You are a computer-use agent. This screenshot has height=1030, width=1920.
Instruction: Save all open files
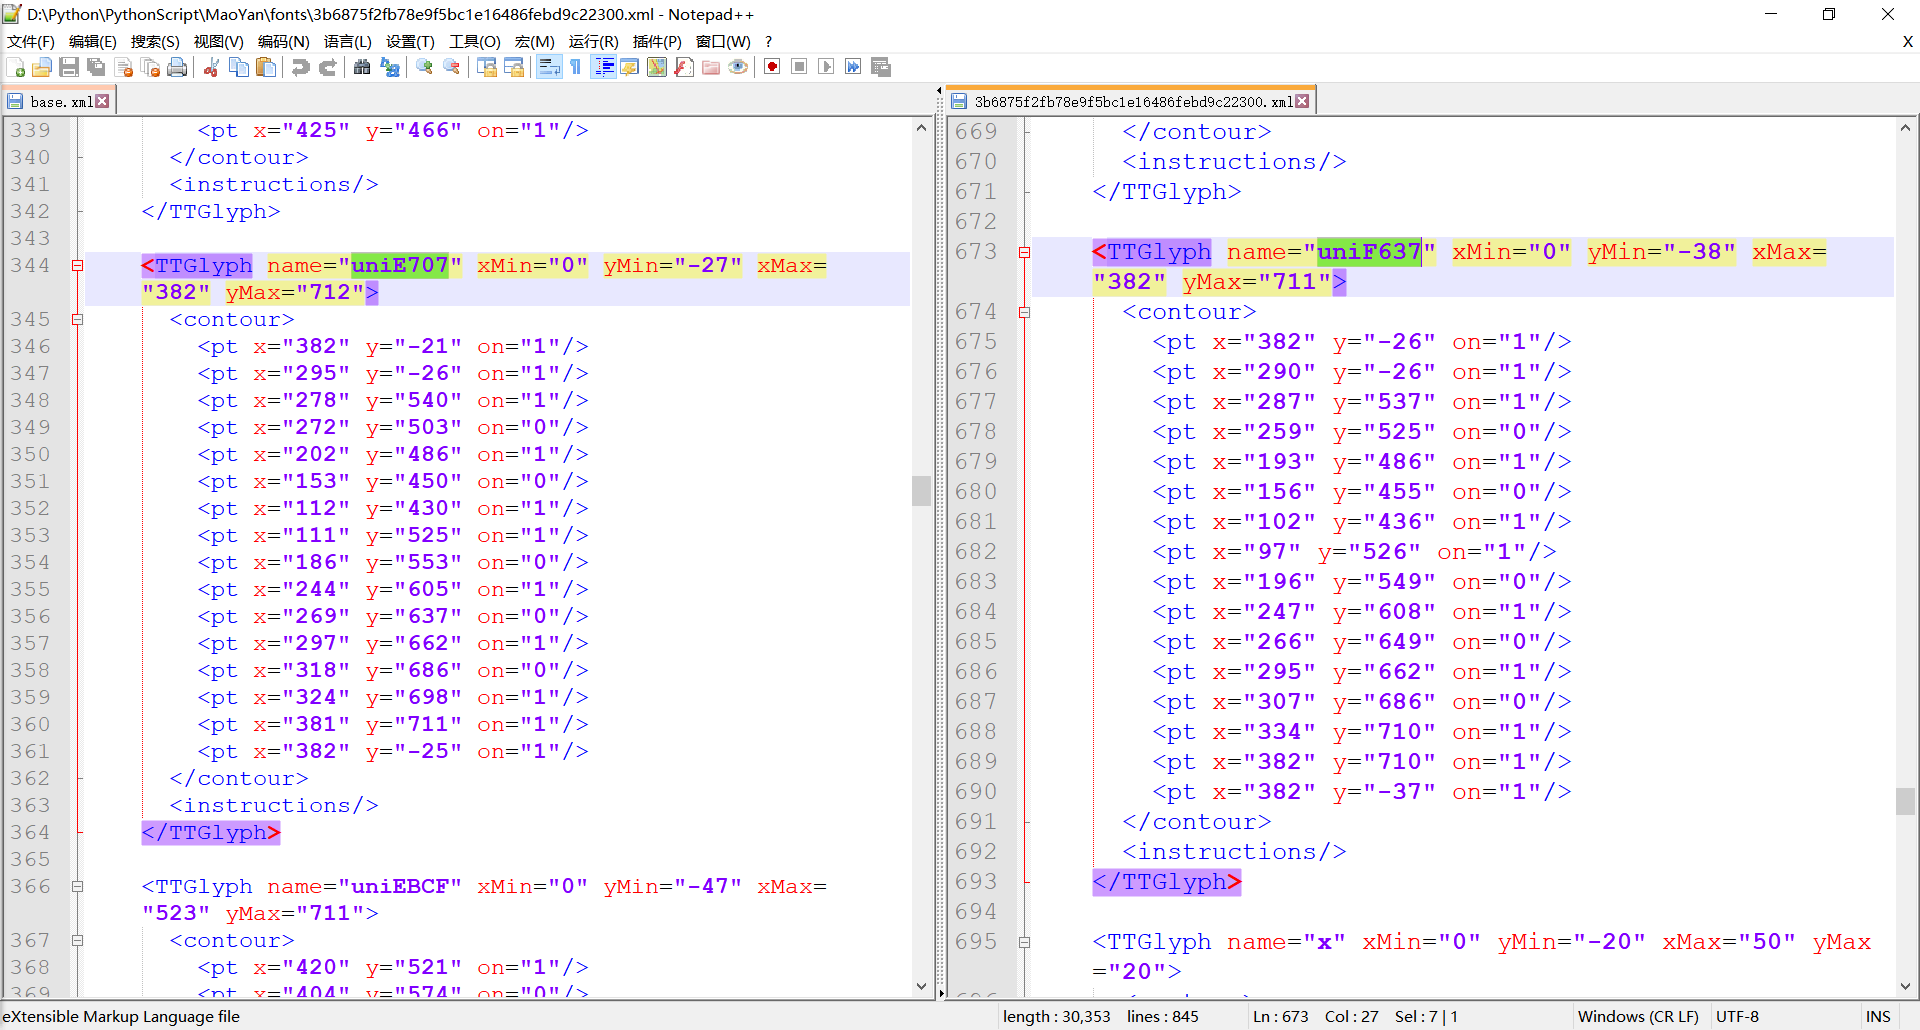96,68
